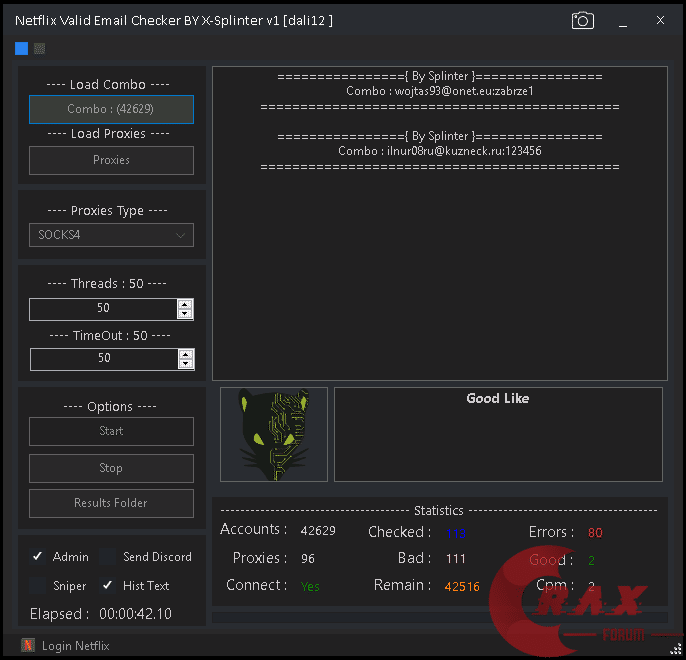Click the Bad count 111
Image resolution: width=686 pixels, height=660 pixels.
click(x=456, y=559)
